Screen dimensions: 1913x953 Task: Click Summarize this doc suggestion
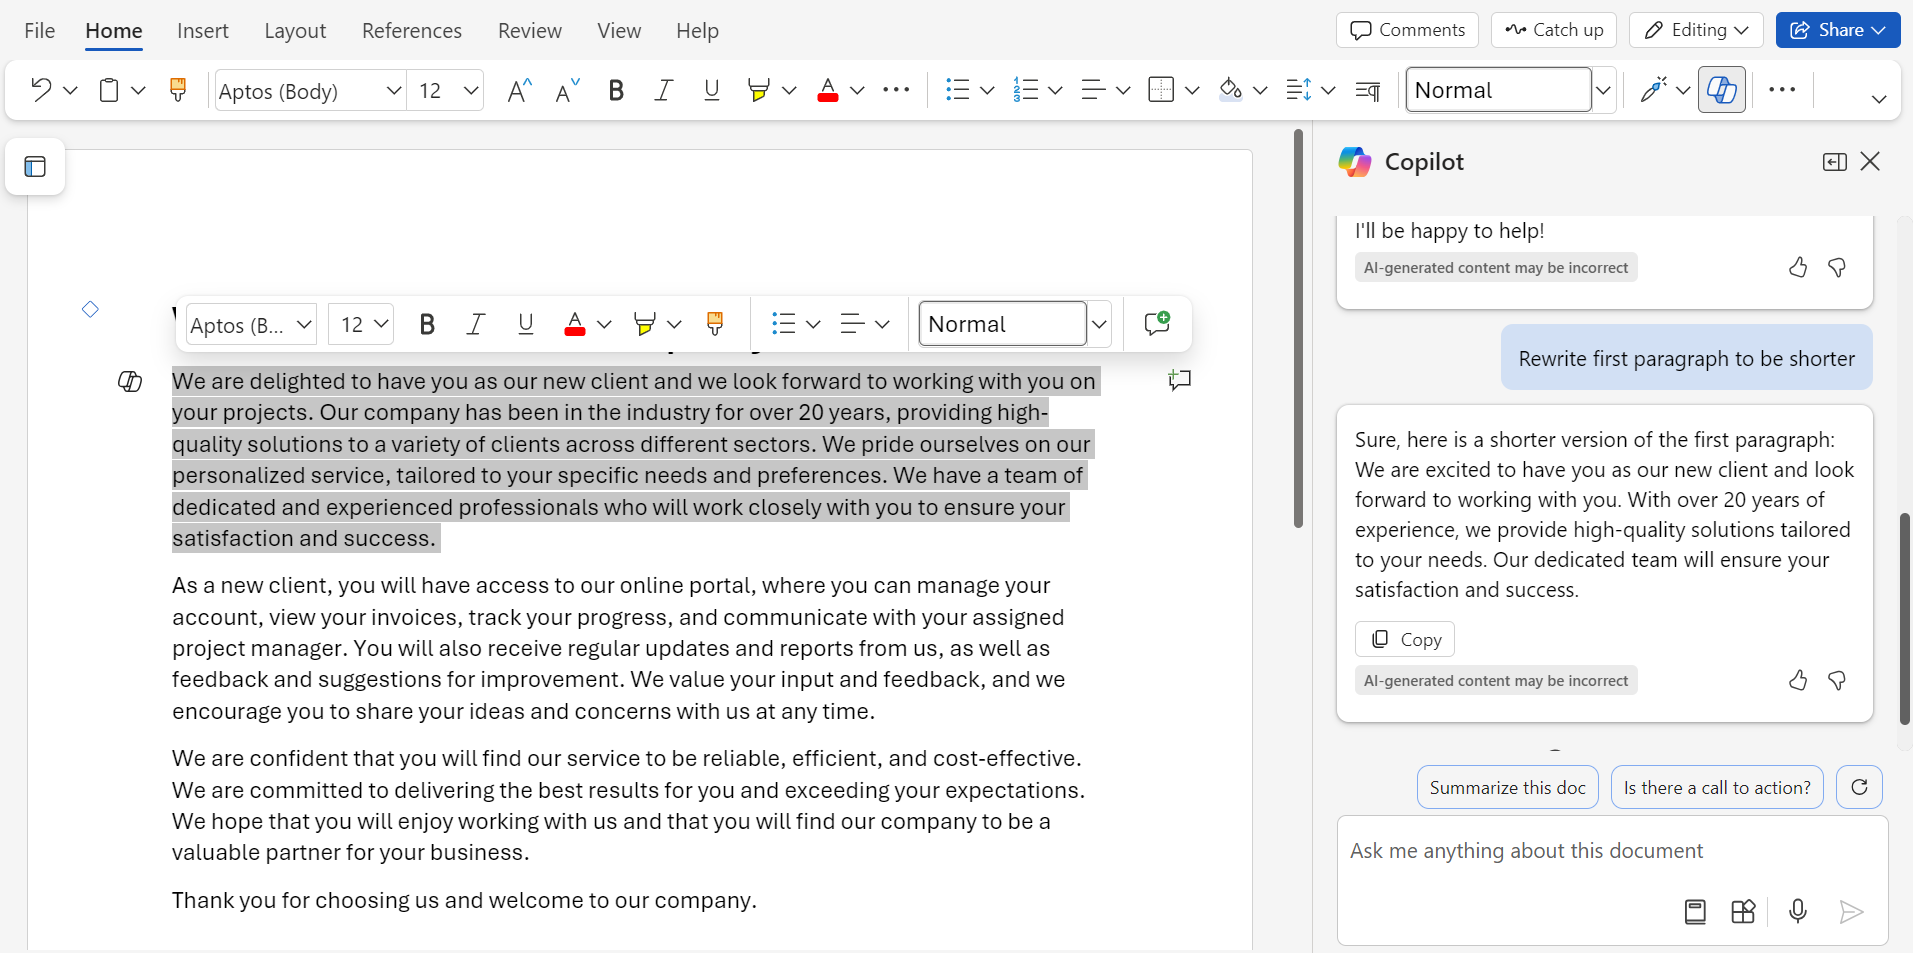1507,787
